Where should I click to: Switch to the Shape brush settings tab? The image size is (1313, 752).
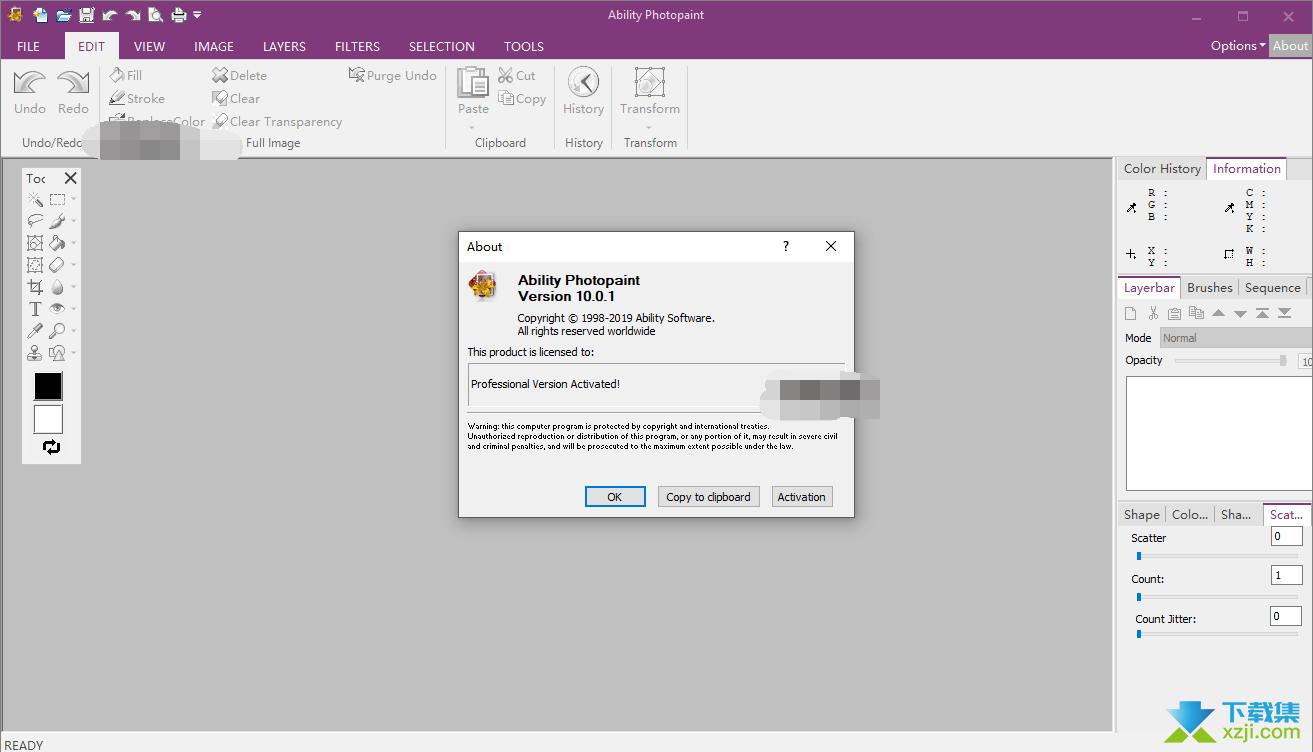[x=1141, y=515]
